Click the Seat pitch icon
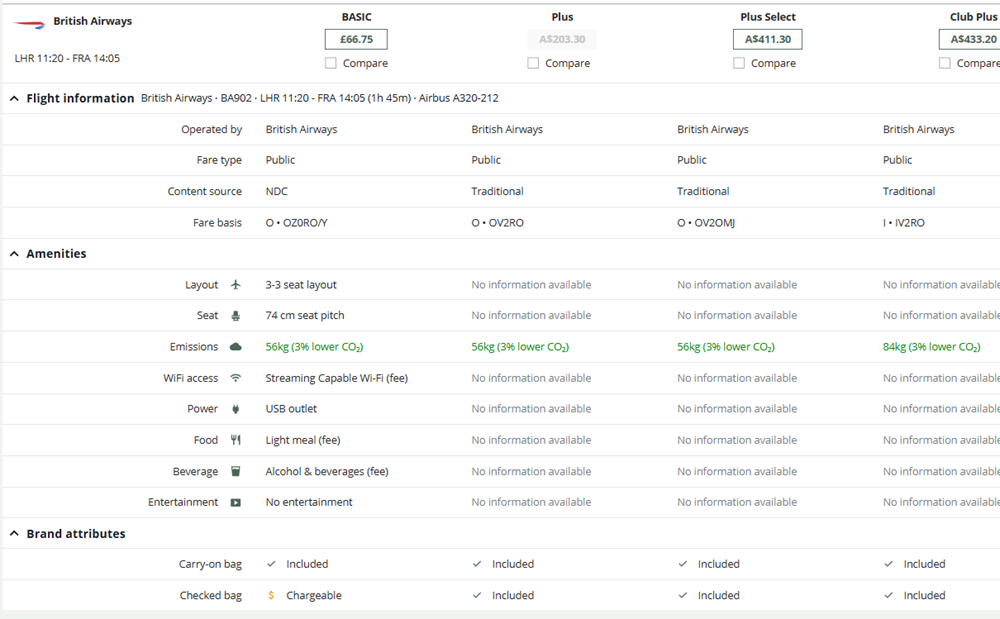This screenshot has width=1000, height=619. click(236, 316)
